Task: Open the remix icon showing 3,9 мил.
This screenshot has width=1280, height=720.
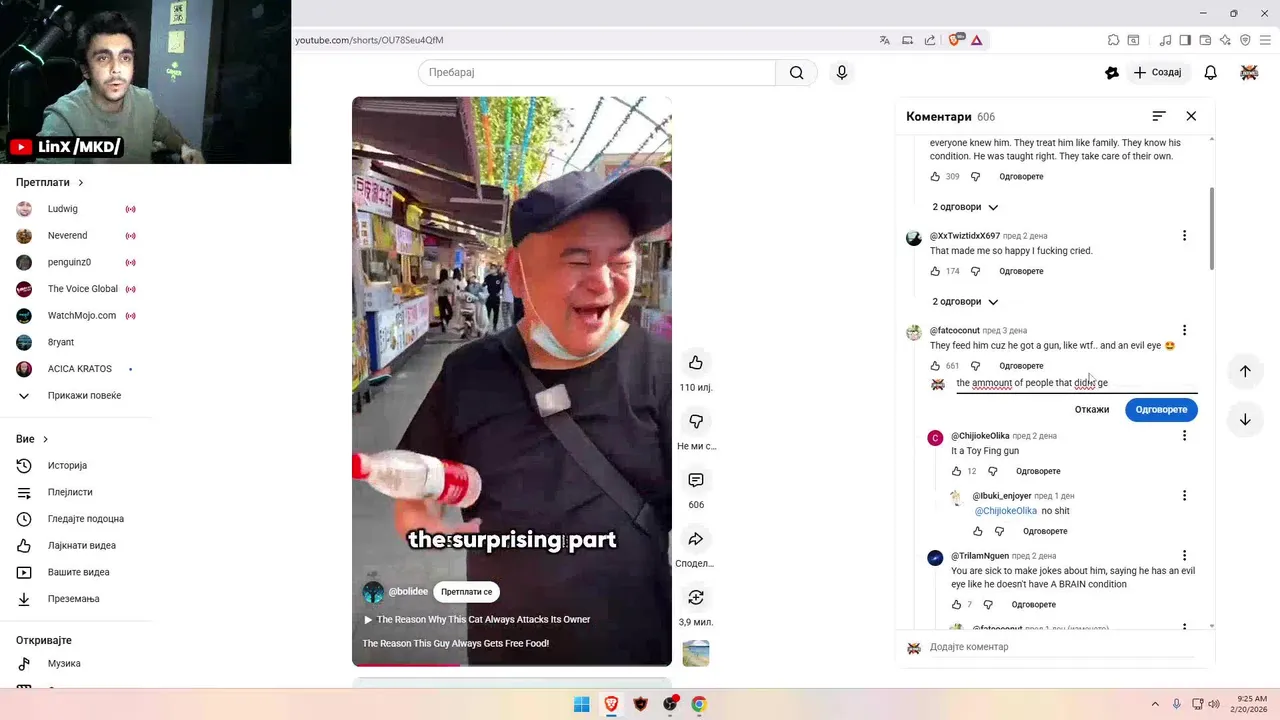Action: coord(696,597)
